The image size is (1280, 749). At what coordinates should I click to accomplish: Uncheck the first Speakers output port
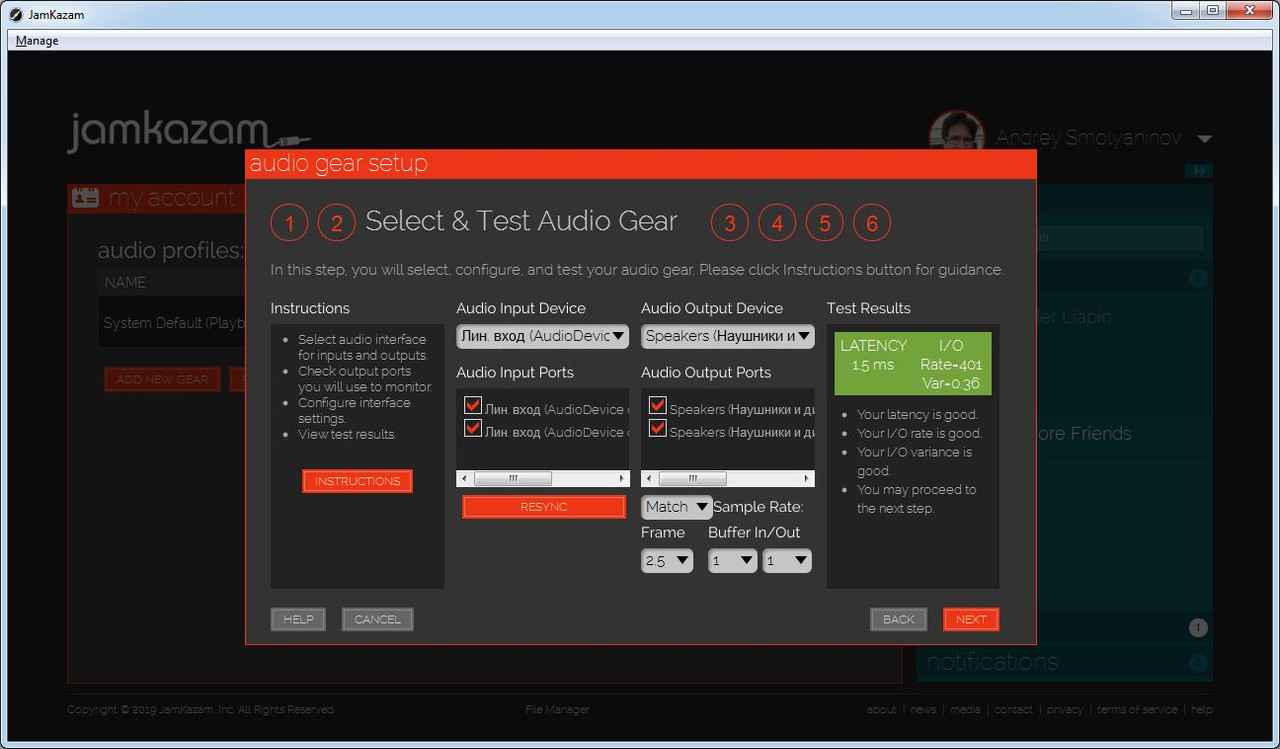tap(658, 406)
